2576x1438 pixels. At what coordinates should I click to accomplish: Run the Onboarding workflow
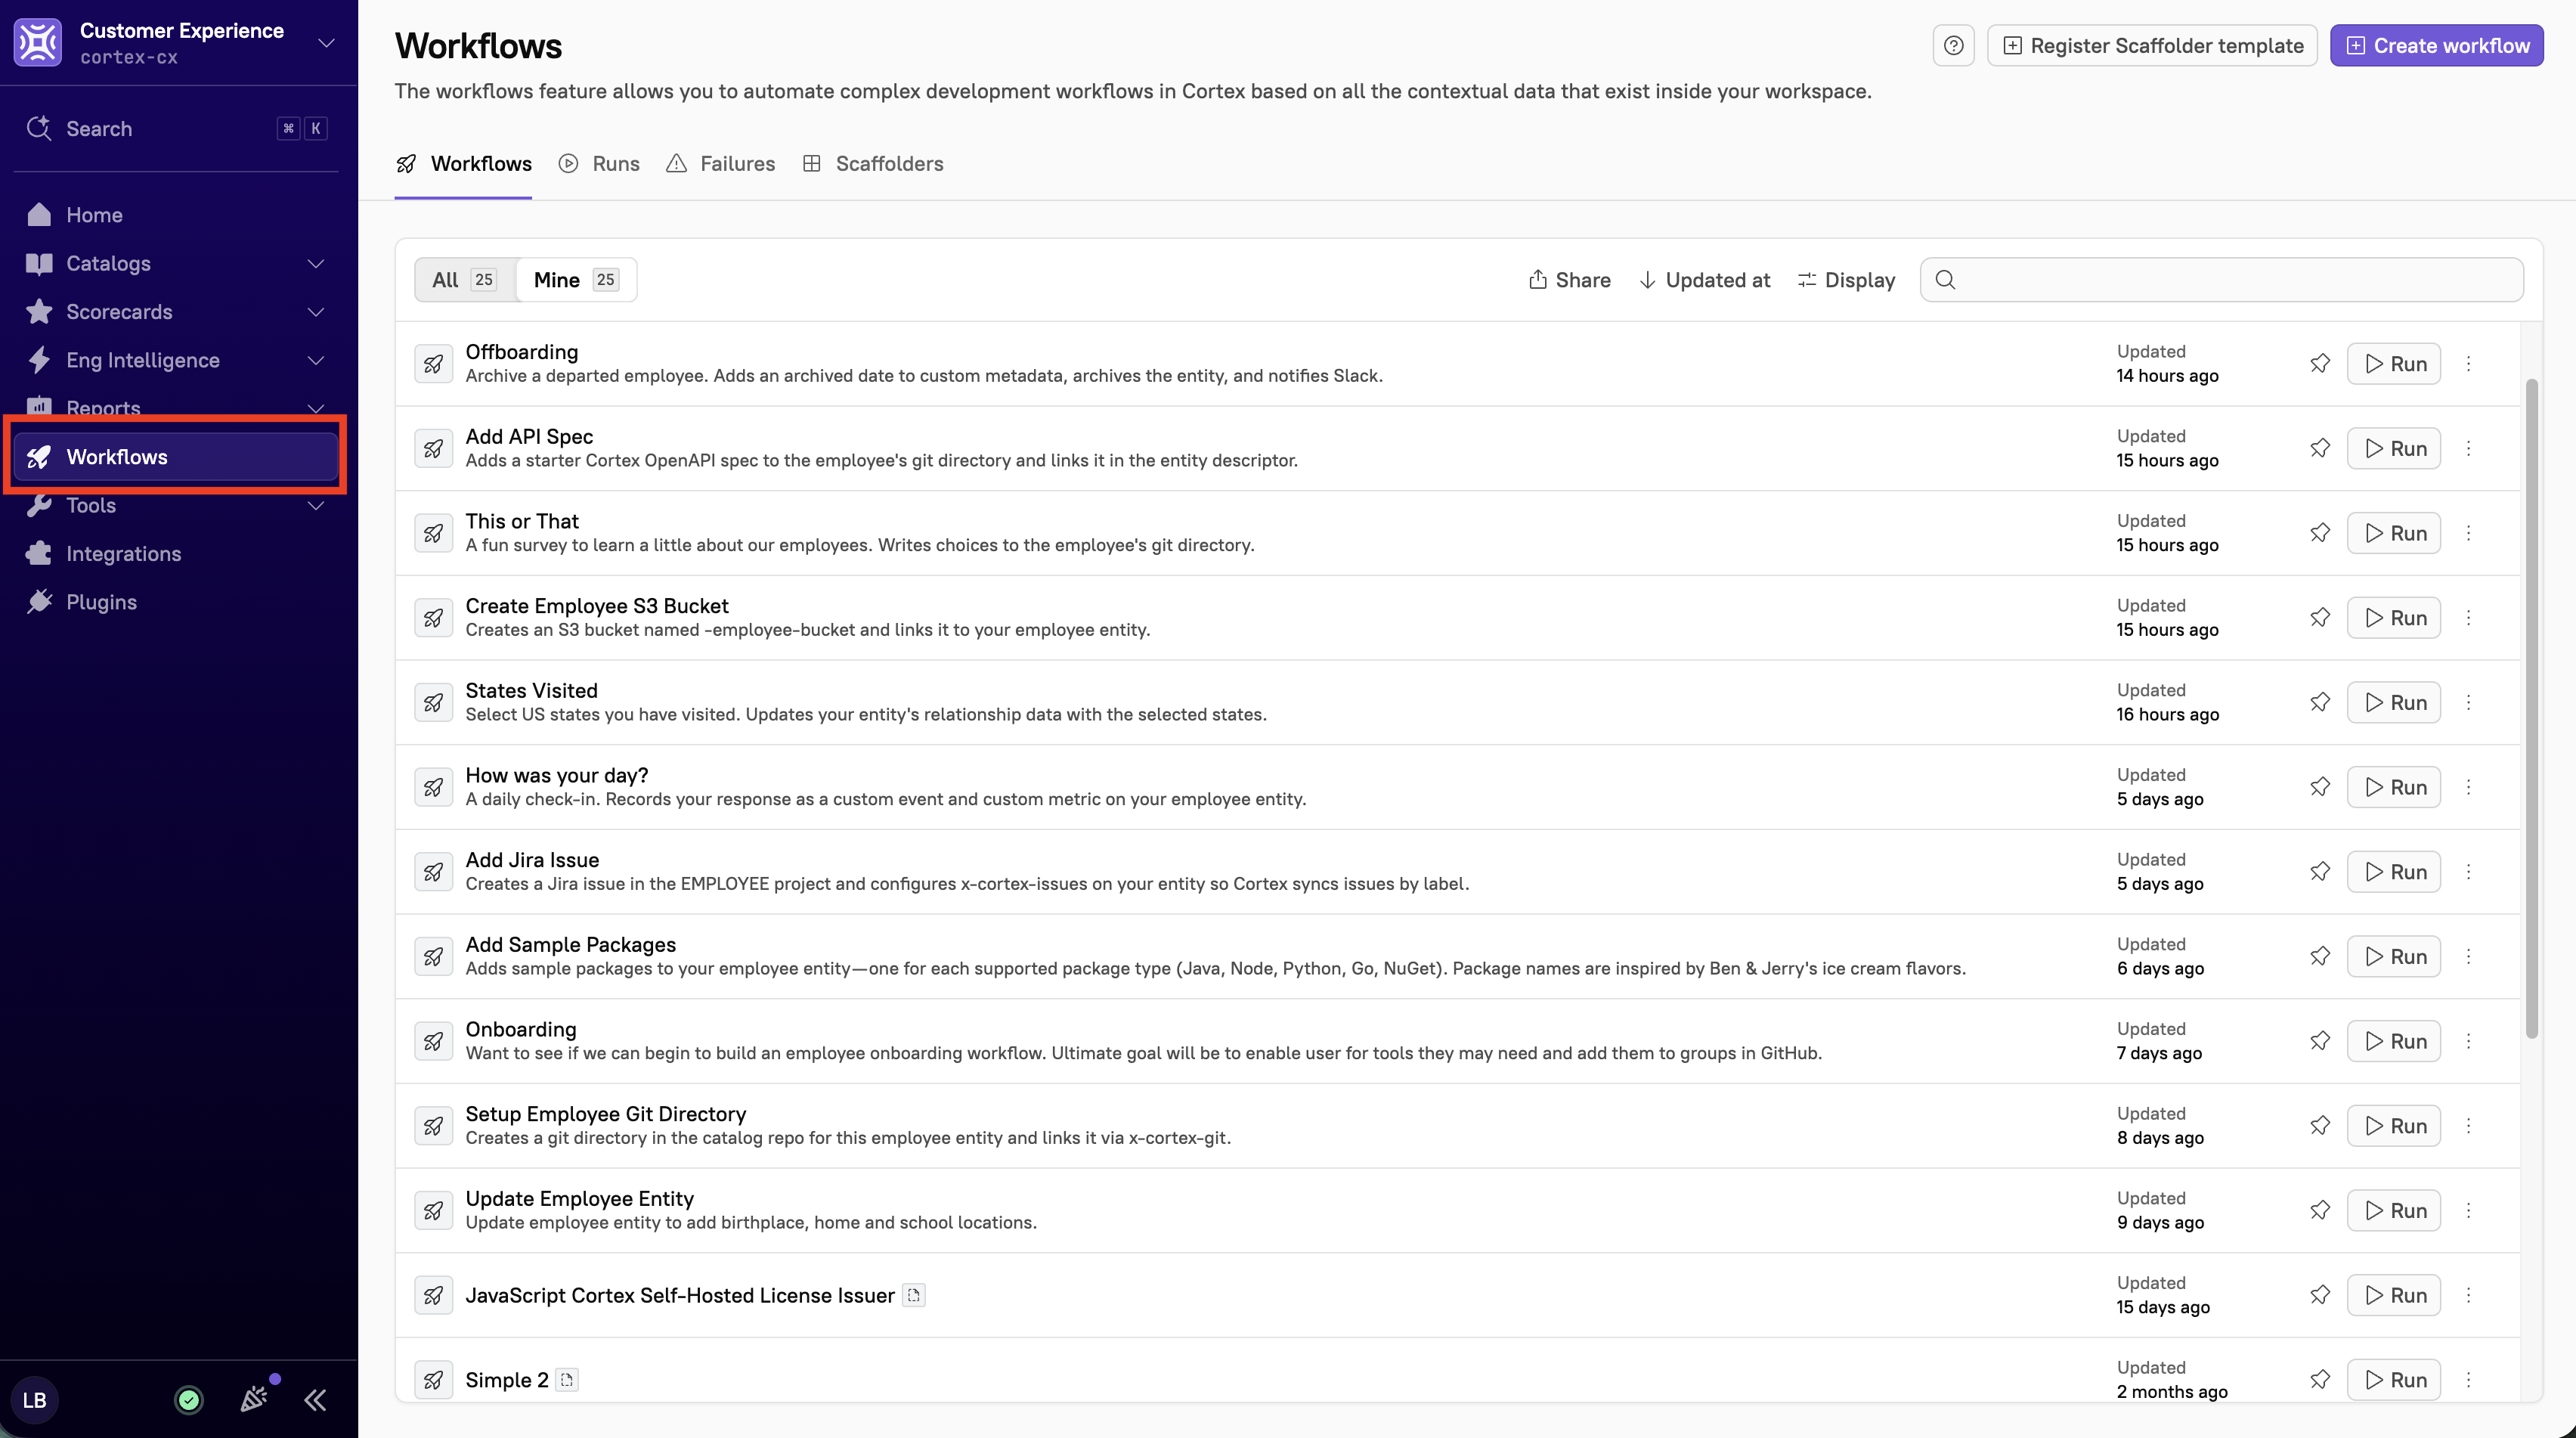2394,1041
